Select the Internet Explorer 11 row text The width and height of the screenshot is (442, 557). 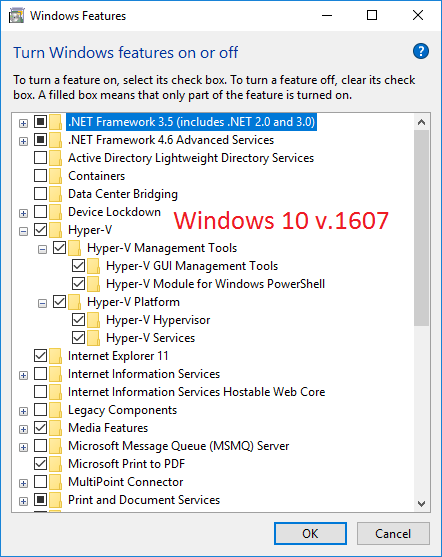118,356
